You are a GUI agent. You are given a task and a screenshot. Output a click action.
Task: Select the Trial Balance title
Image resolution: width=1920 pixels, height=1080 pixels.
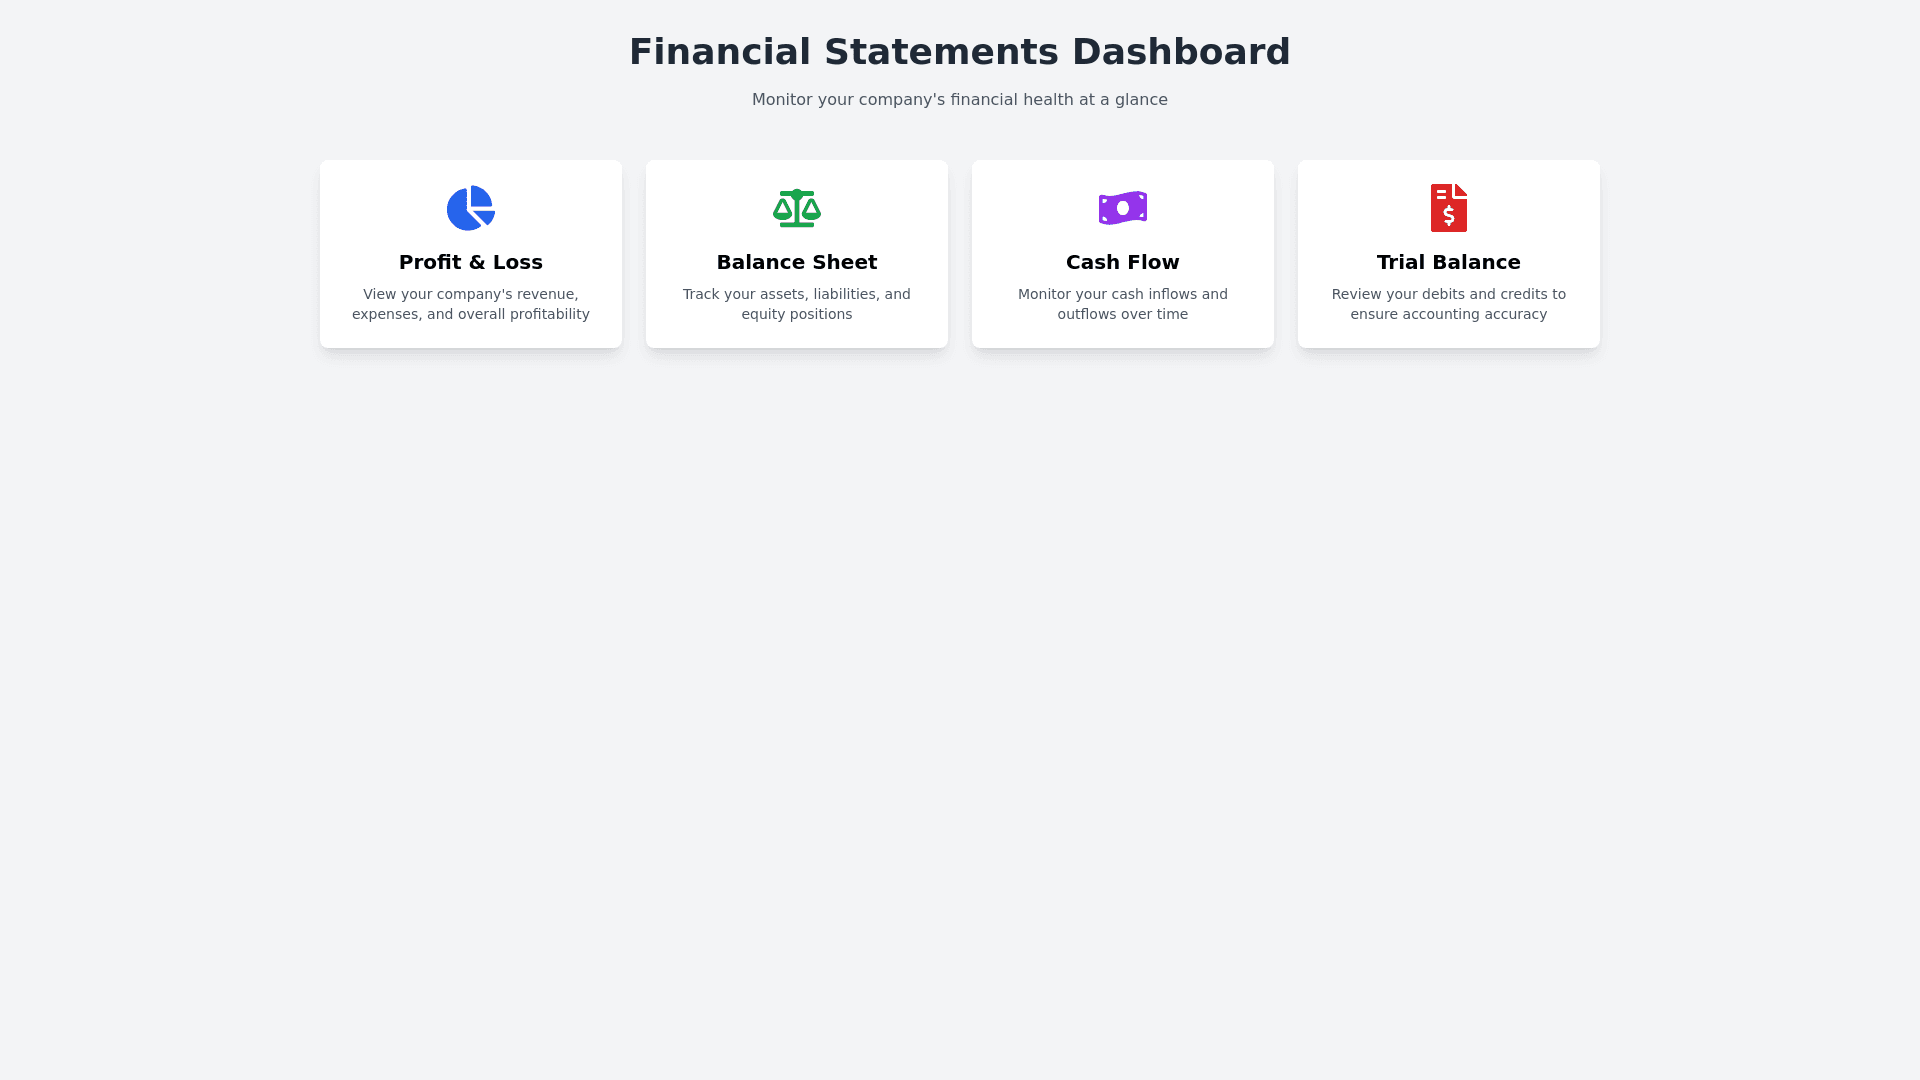[1449, 262]
